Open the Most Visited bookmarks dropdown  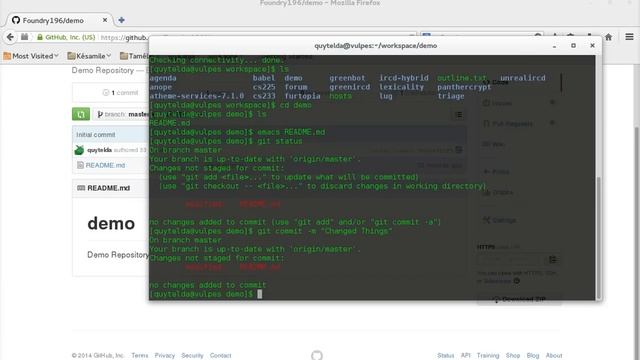coord(31,56)
